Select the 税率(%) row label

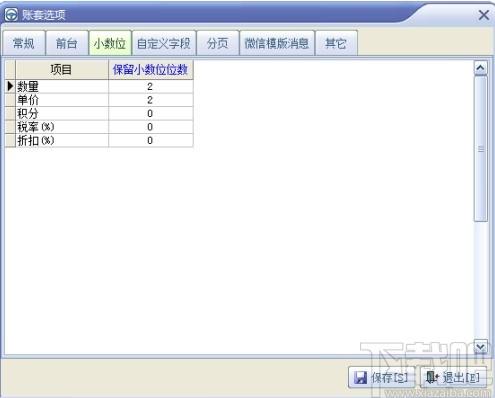[62, 127]
